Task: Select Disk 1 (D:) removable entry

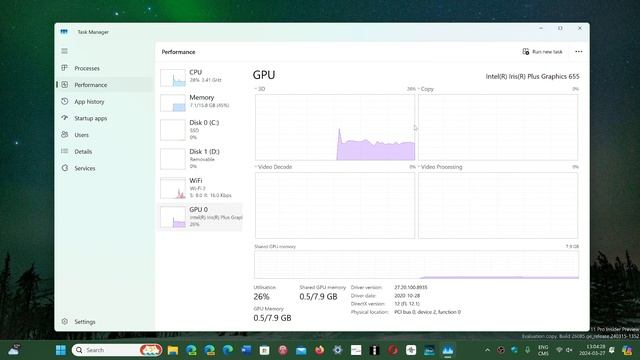Action: point(200,159)
